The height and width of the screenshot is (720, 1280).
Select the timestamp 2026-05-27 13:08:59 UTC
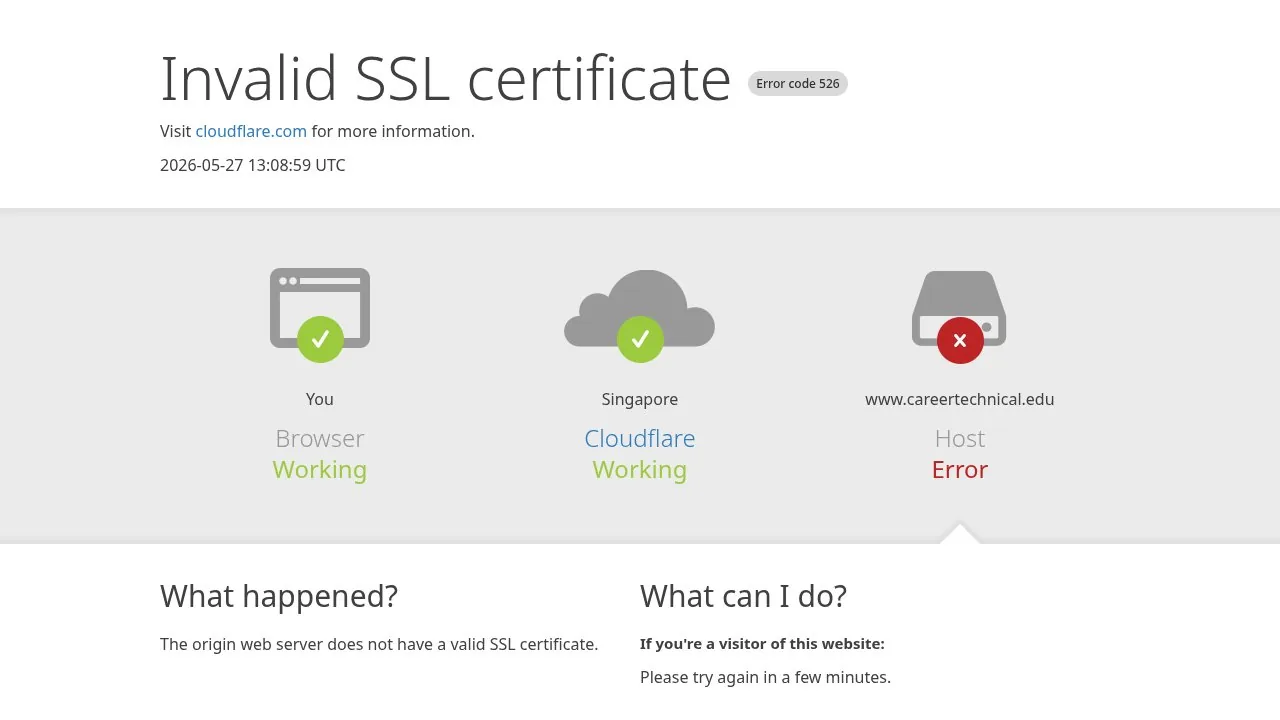point(253,165)
